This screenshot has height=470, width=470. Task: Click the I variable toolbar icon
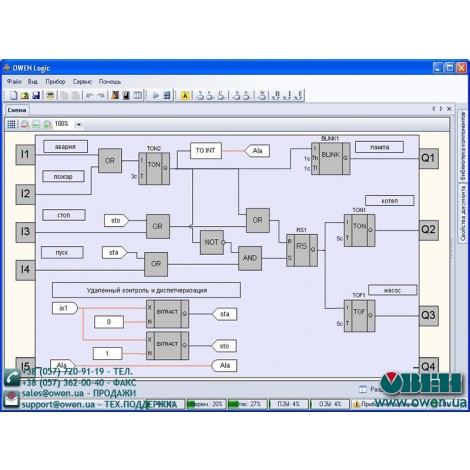tap(287, 96)
